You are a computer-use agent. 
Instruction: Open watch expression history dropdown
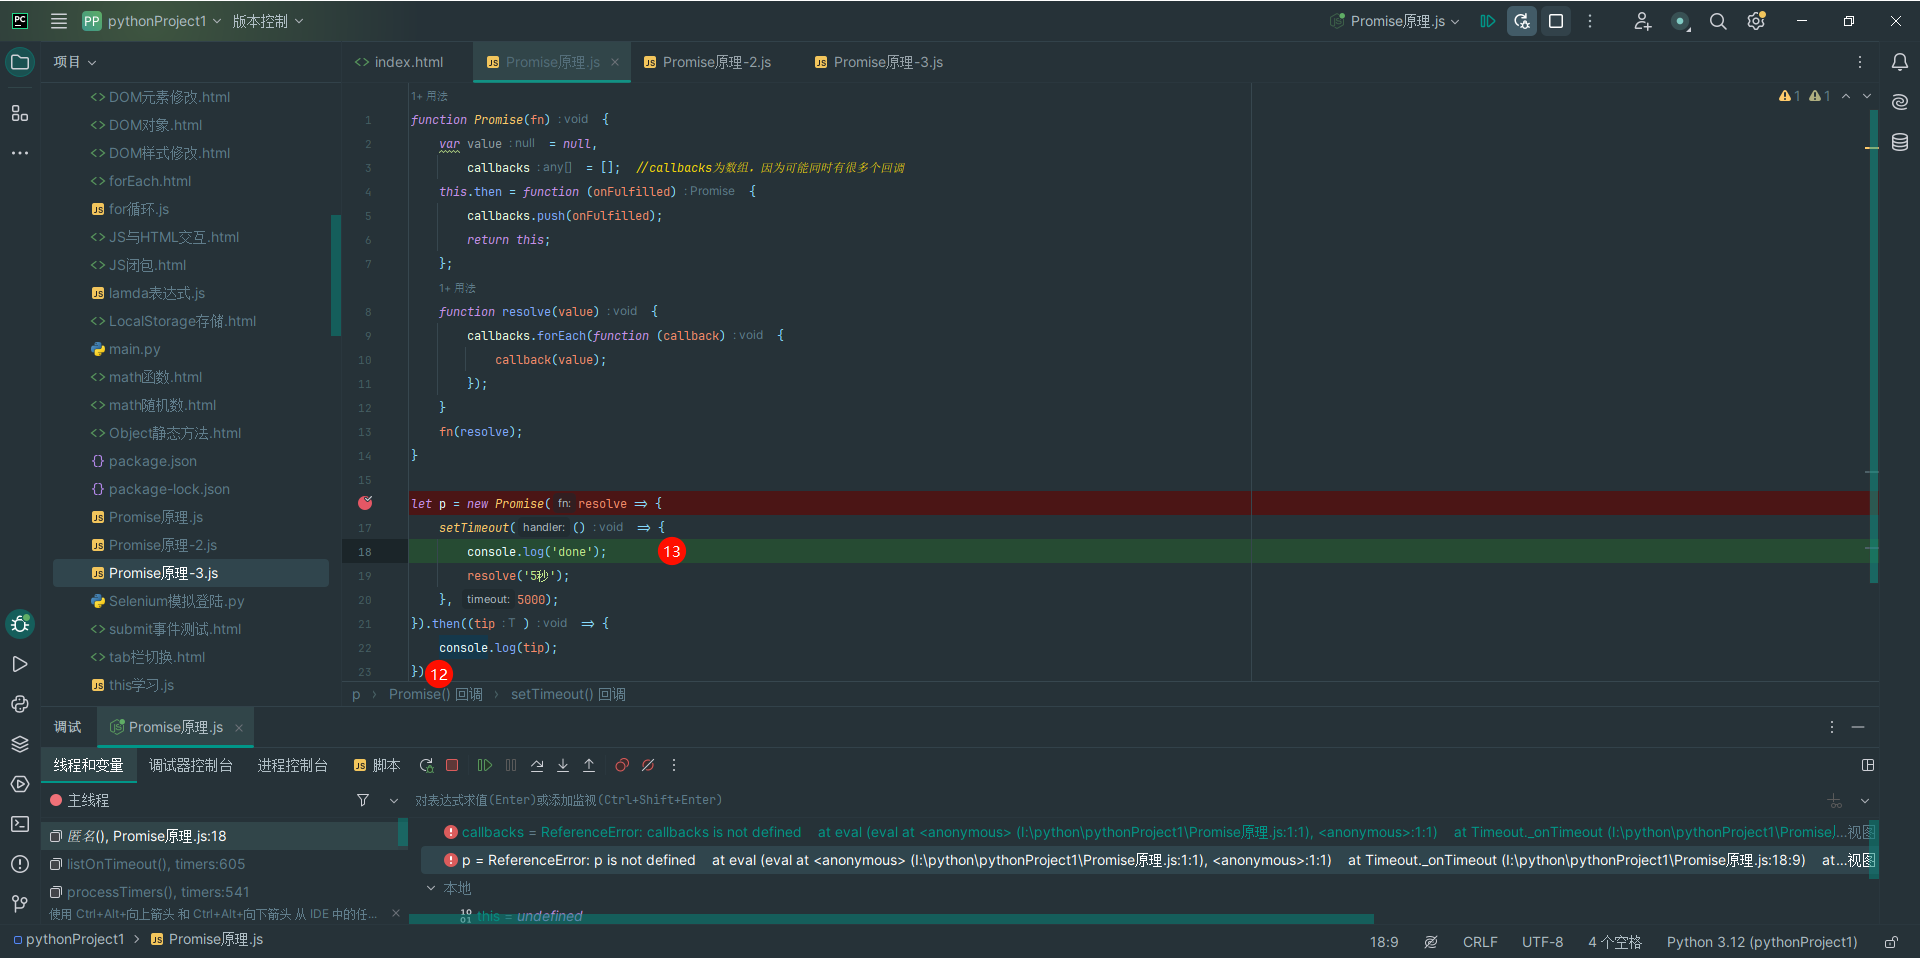click(x=1865, y=801)
